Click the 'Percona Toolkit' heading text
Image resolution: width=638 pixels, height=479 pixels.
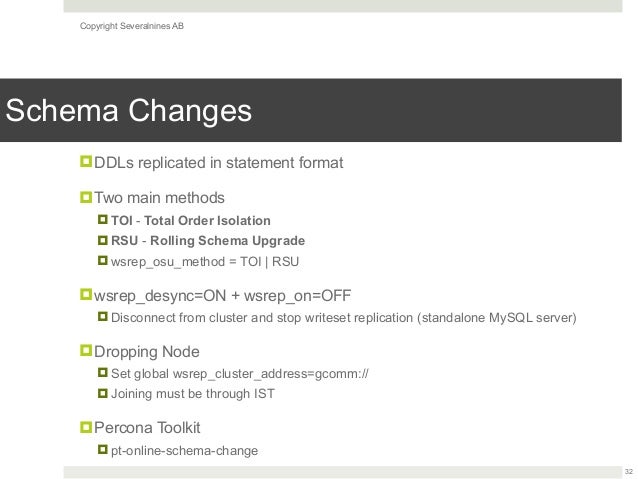(146, 428)
